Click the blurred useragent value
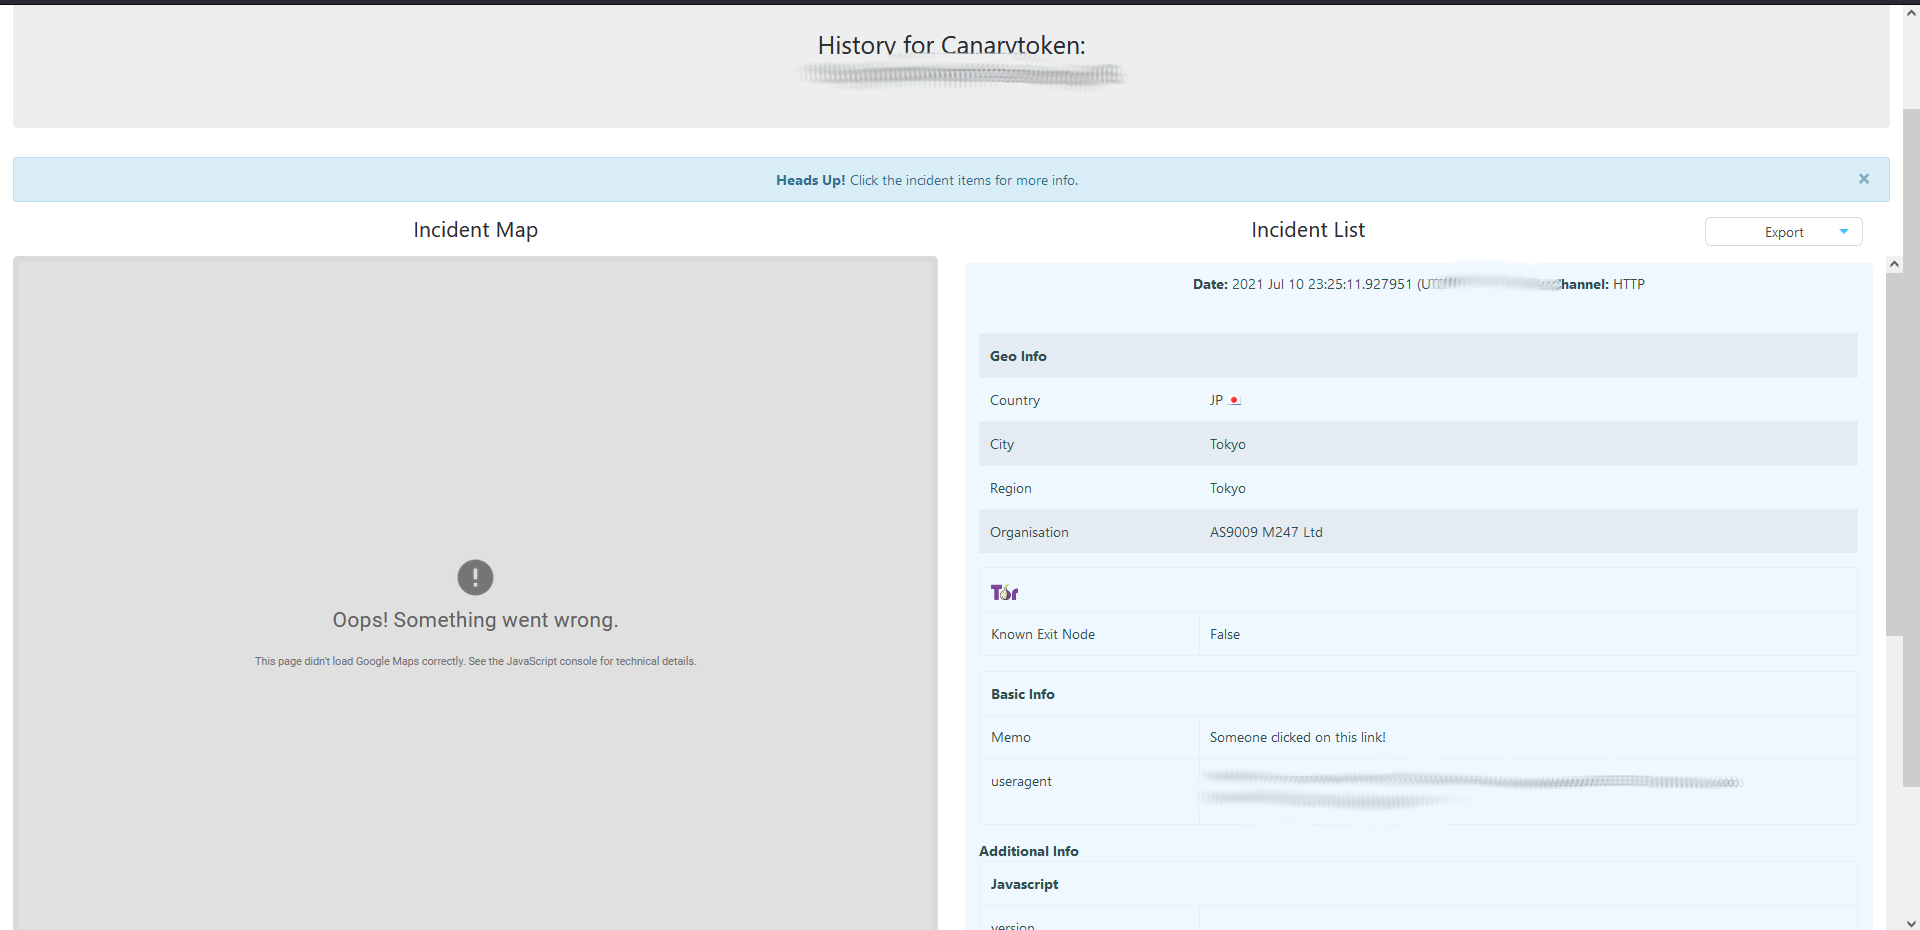 point(1472,789)
